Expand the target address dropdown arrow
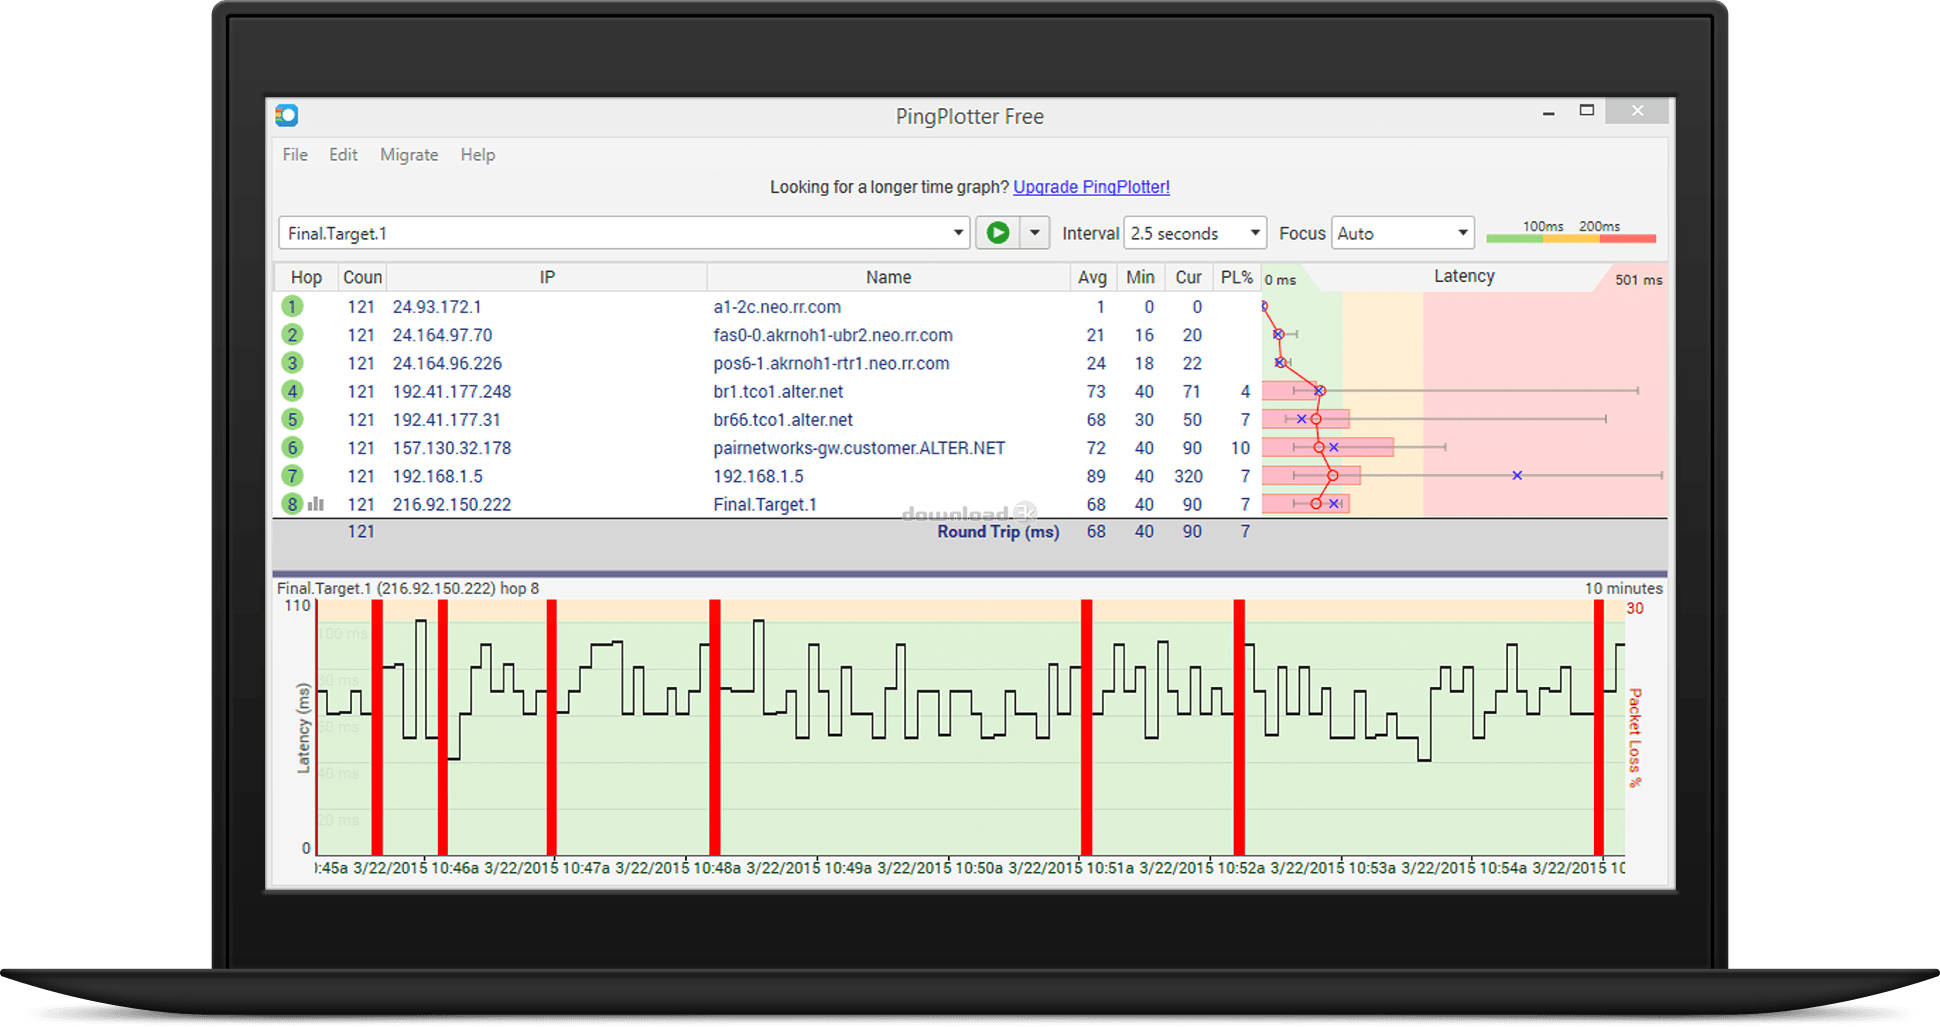Image resolution: width=1940 pixels, height=1027 pixels. point(958,233)
